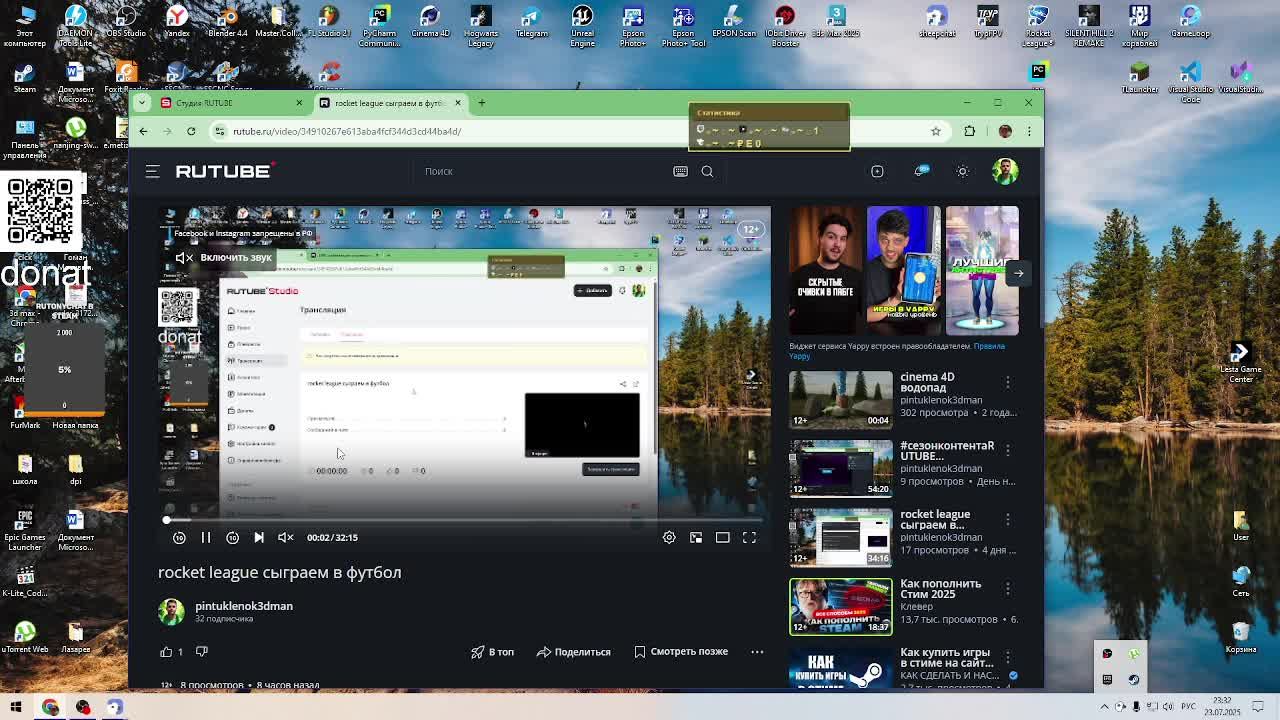Open the browser tab search dropdown
The height and width of the screenshot is (720, 1280).
coord(141,103)
